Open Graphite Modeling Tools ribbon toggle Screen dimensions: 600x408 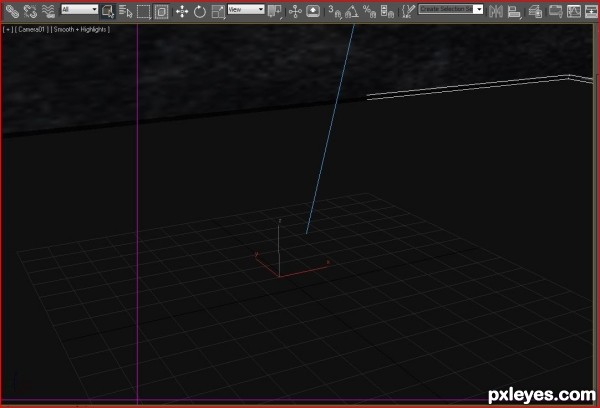(555, 11)
